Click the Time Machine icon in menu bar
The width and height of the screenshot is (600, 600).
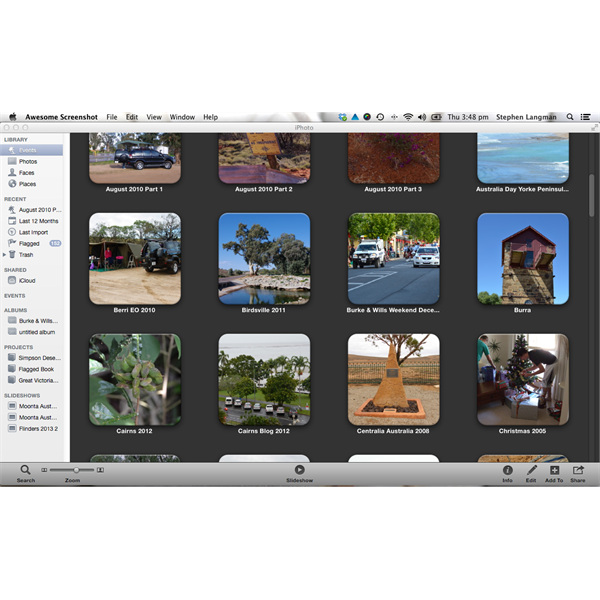[x=380, y=117]
